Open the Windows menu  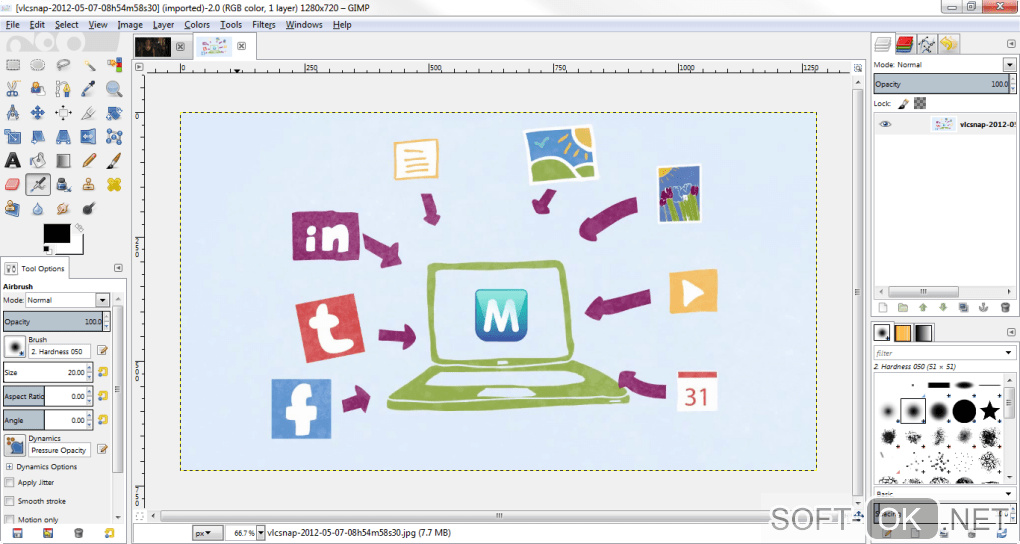tap(304, 25)
